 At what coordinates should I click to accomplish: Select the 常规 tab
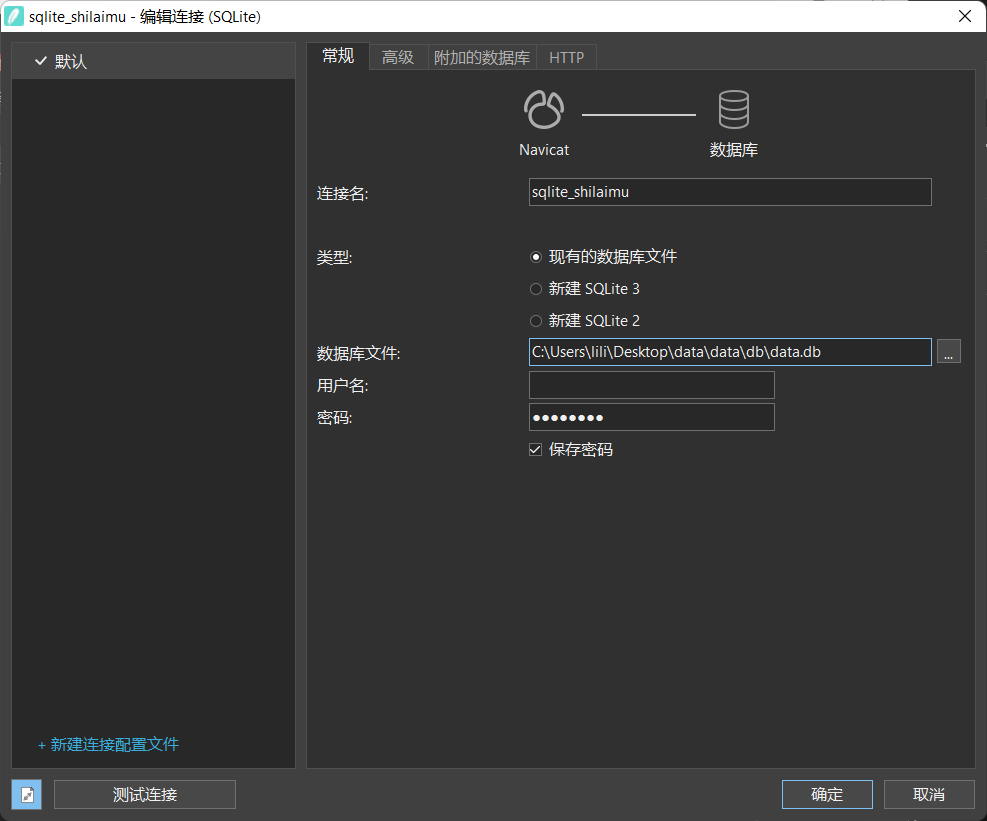point(338,56)
